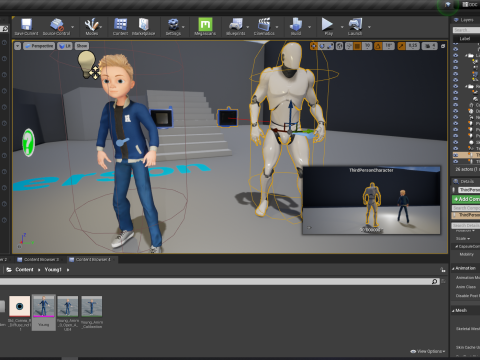Open the Show flags menu

[x=82, y=46]
